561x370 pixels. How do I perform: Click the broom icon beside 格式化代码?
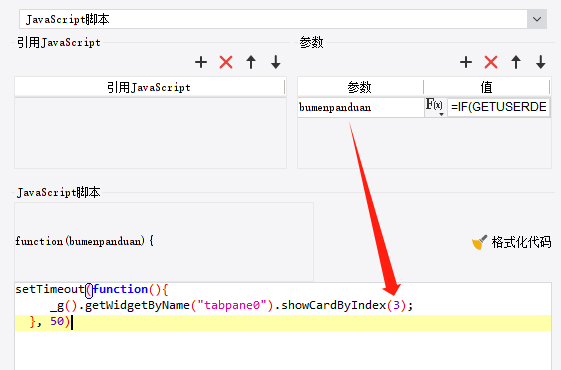coord(479,242)
